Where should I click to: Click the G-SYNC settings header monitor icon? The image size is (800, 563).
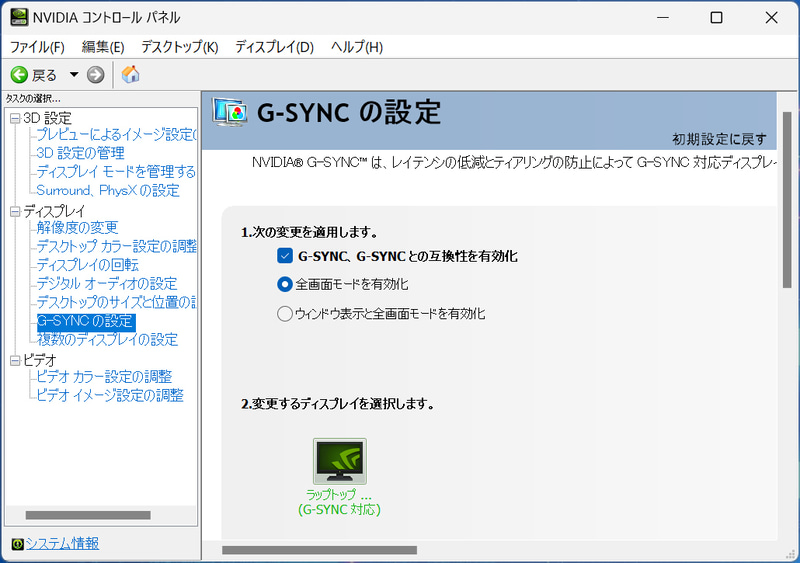pos(230,112)
